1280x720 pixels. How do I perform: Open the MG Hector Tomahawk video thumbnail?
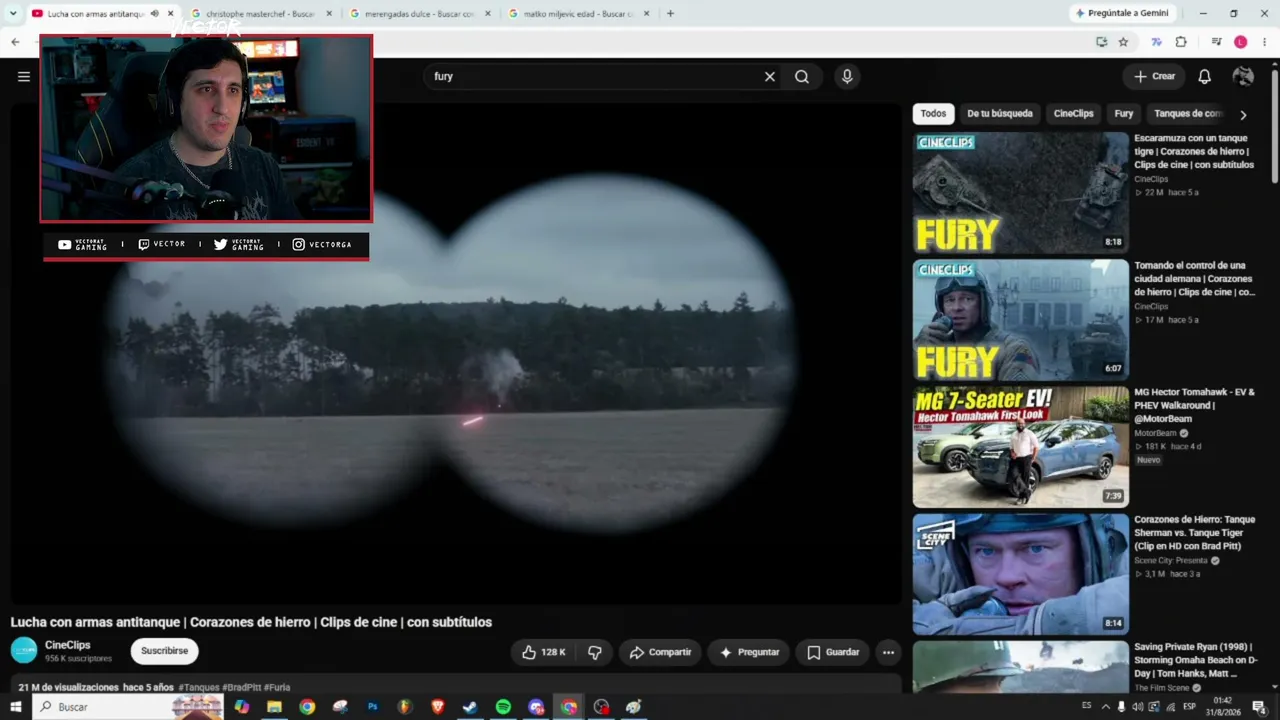click(1020, 447)
